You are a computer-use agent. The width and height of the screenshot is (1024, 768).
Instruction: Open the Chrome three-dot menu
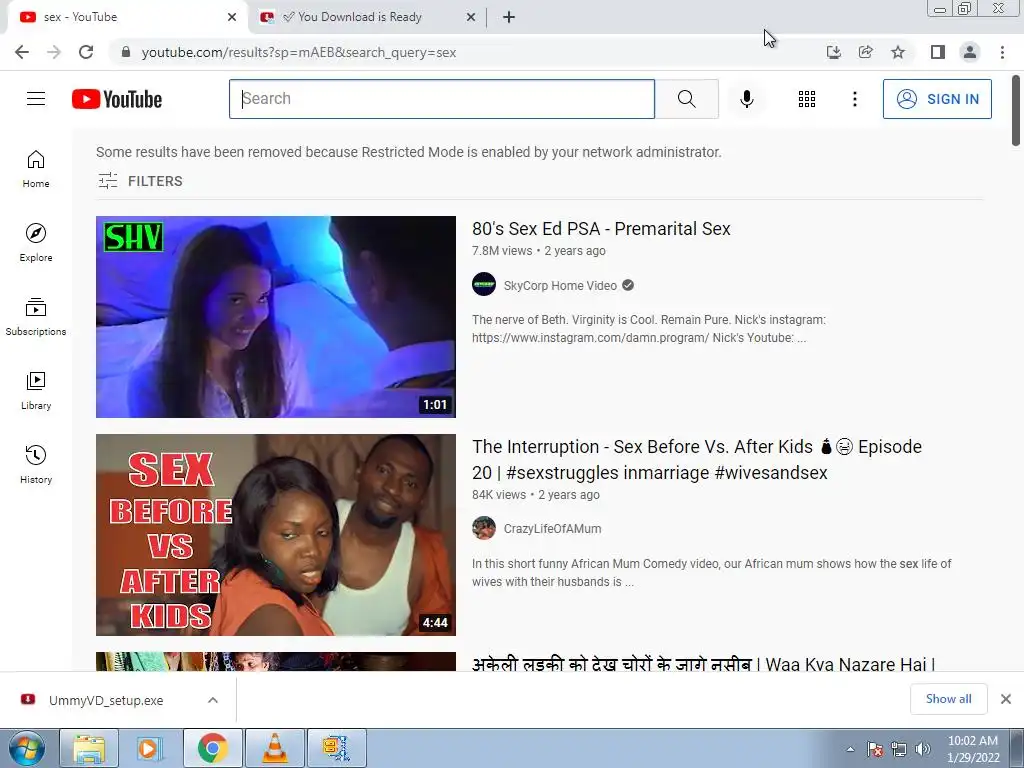coord(1002,52)
